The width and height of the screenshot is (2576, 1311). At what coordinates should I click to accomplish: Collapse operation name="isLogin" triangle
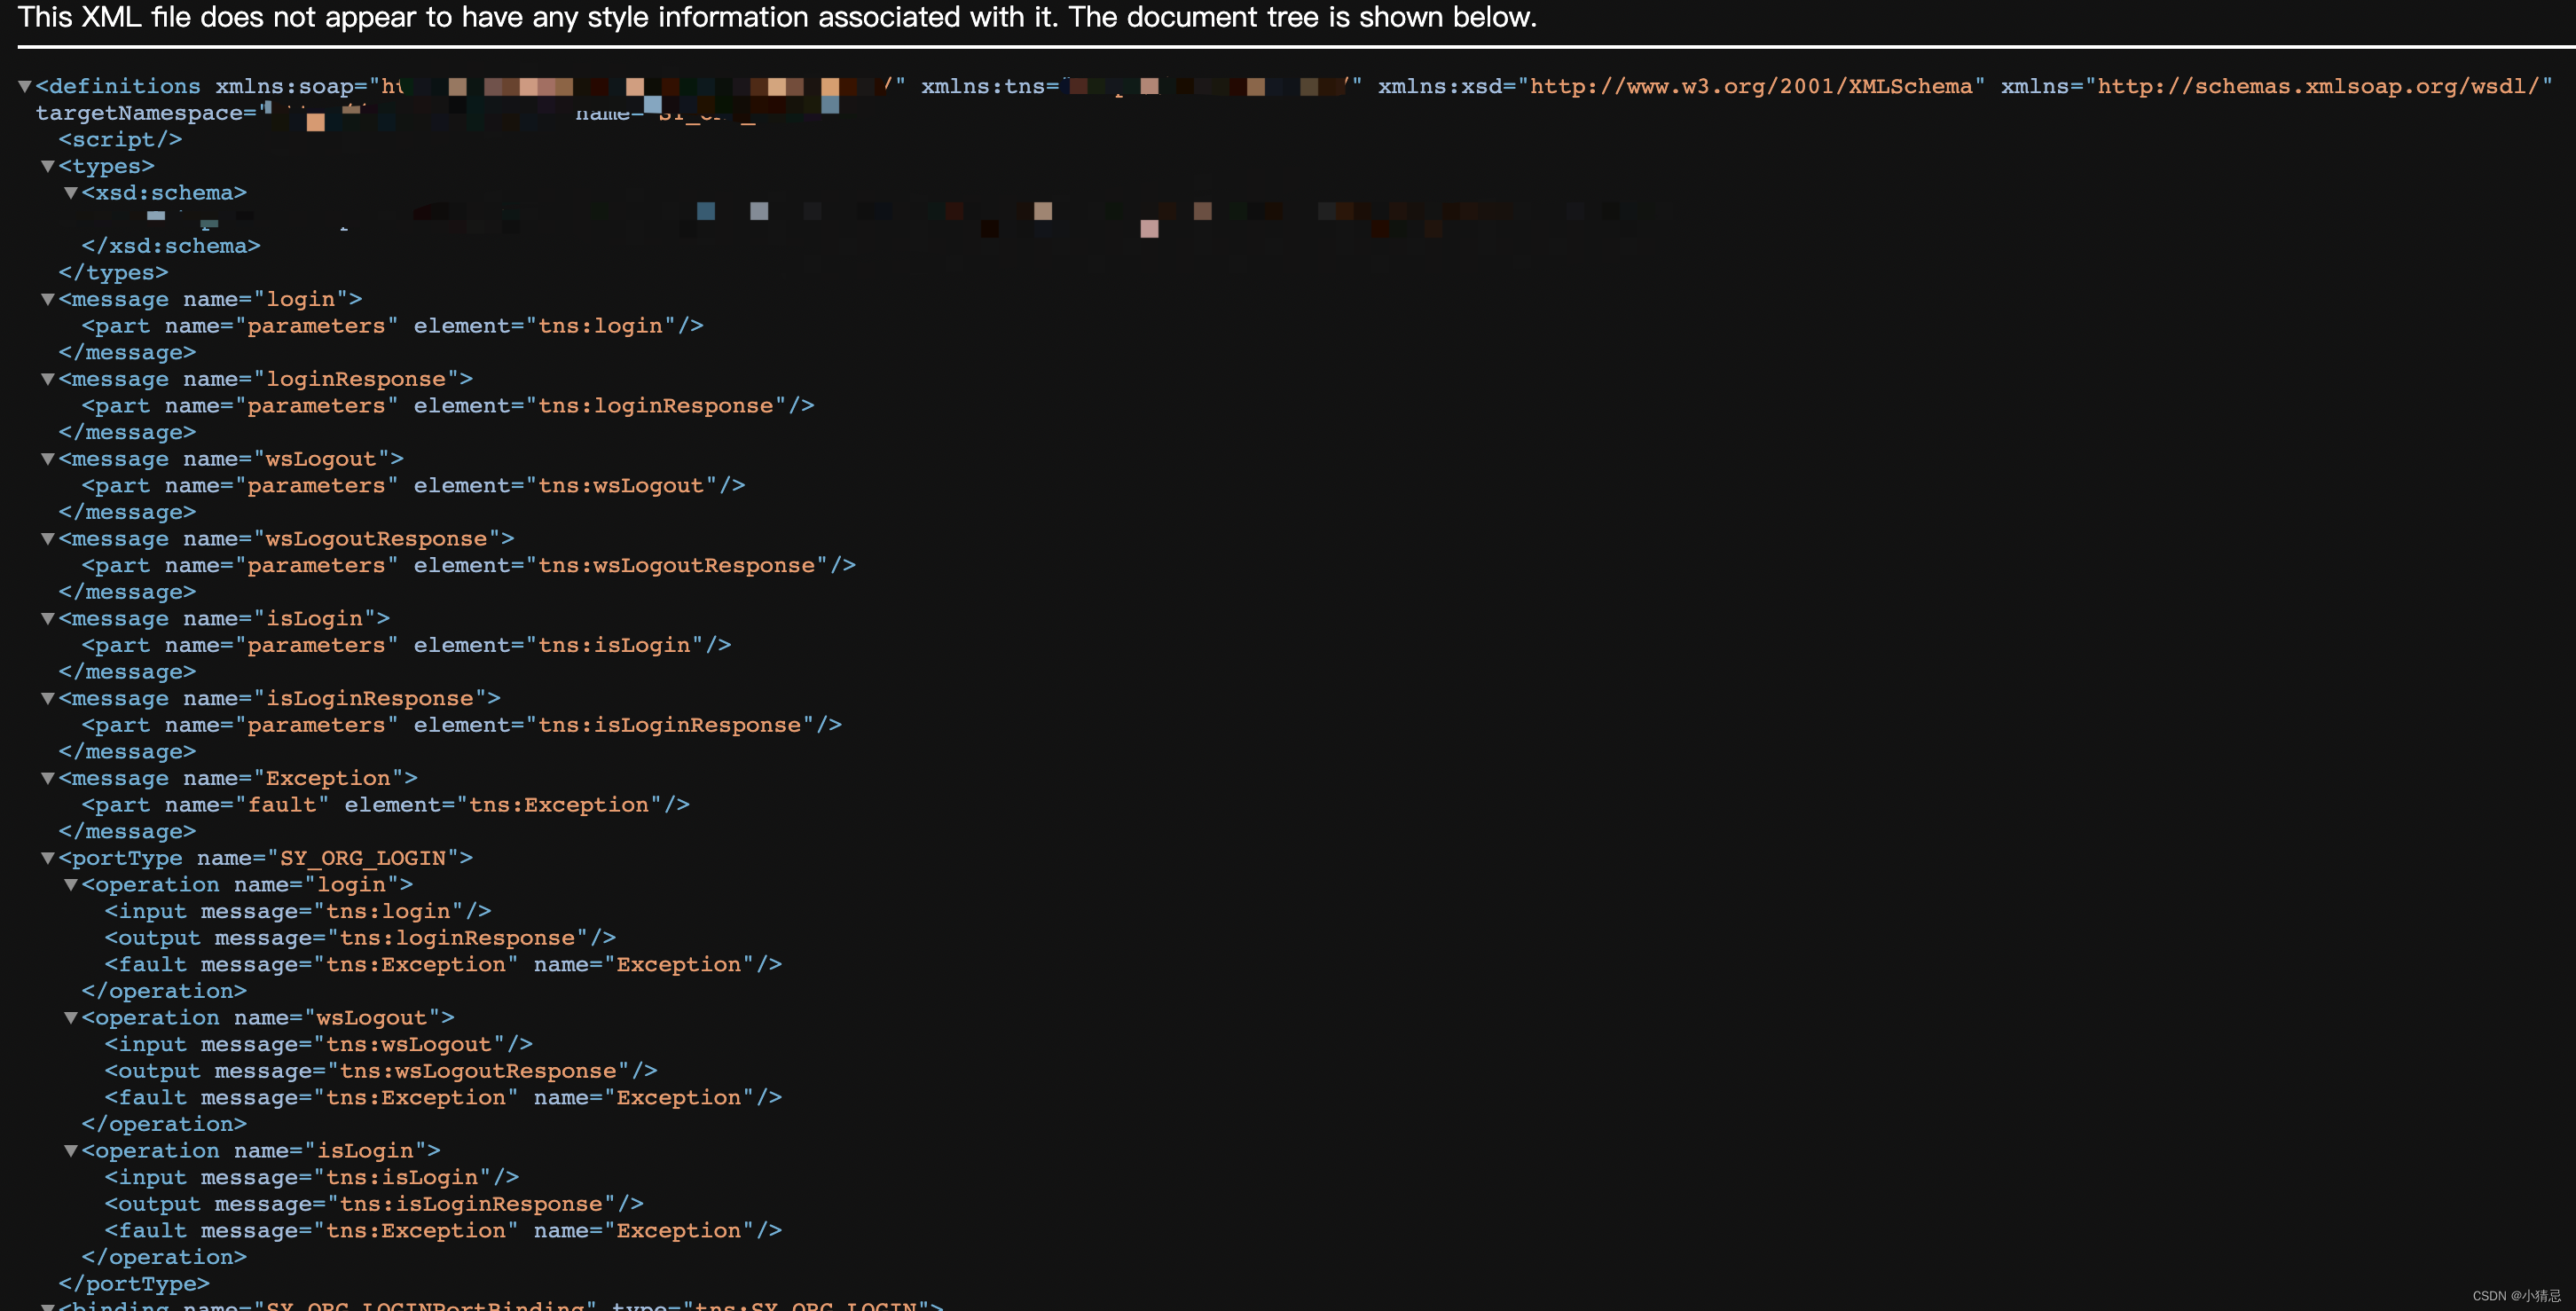pos(71,1151)
